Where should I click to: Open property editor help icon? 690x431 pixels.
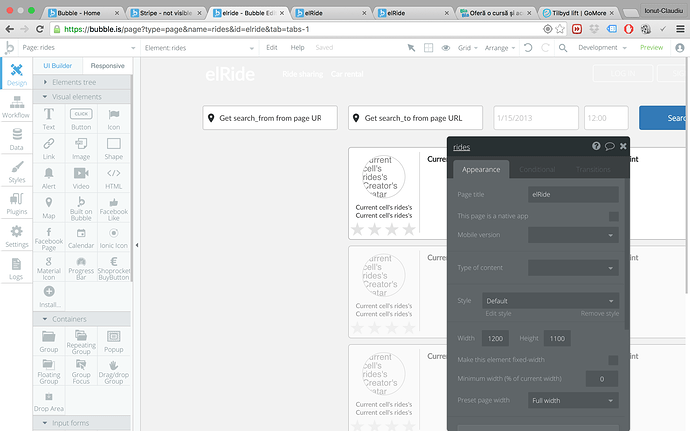click(596, 146)
